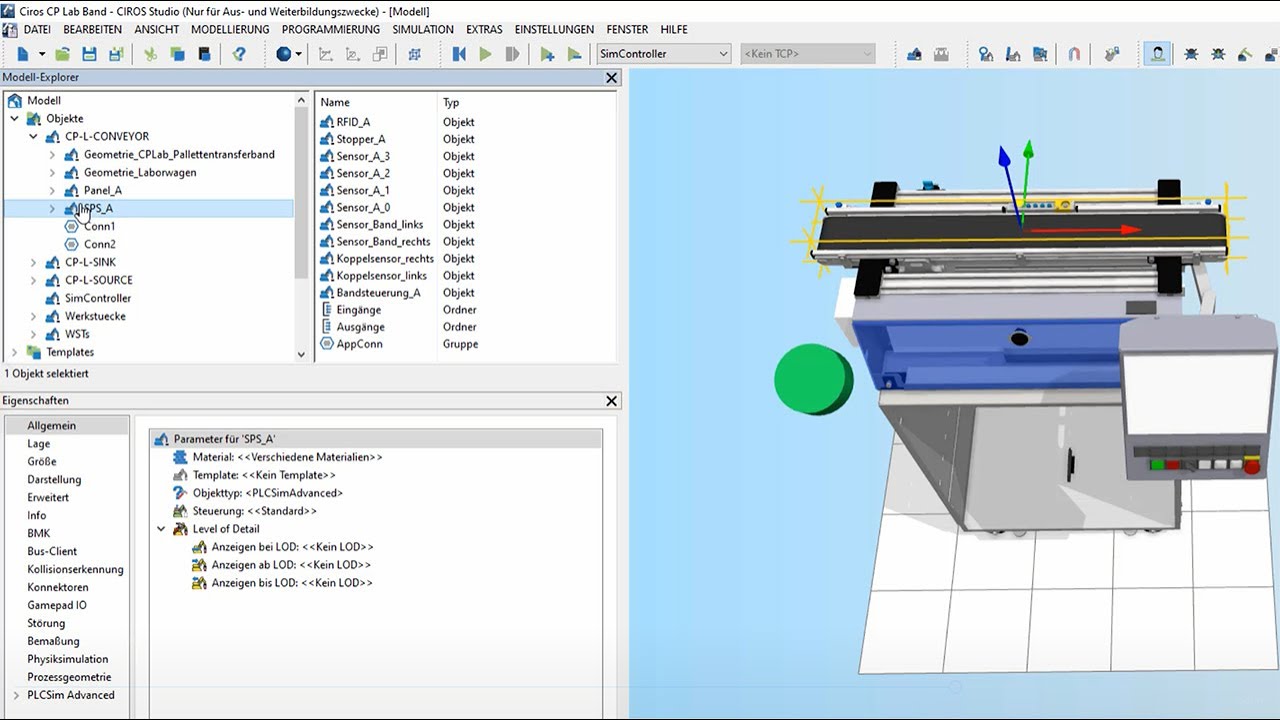Start simulation with the green play button
This screenshot has width=1280, height=720.
[x=486, y=54]
